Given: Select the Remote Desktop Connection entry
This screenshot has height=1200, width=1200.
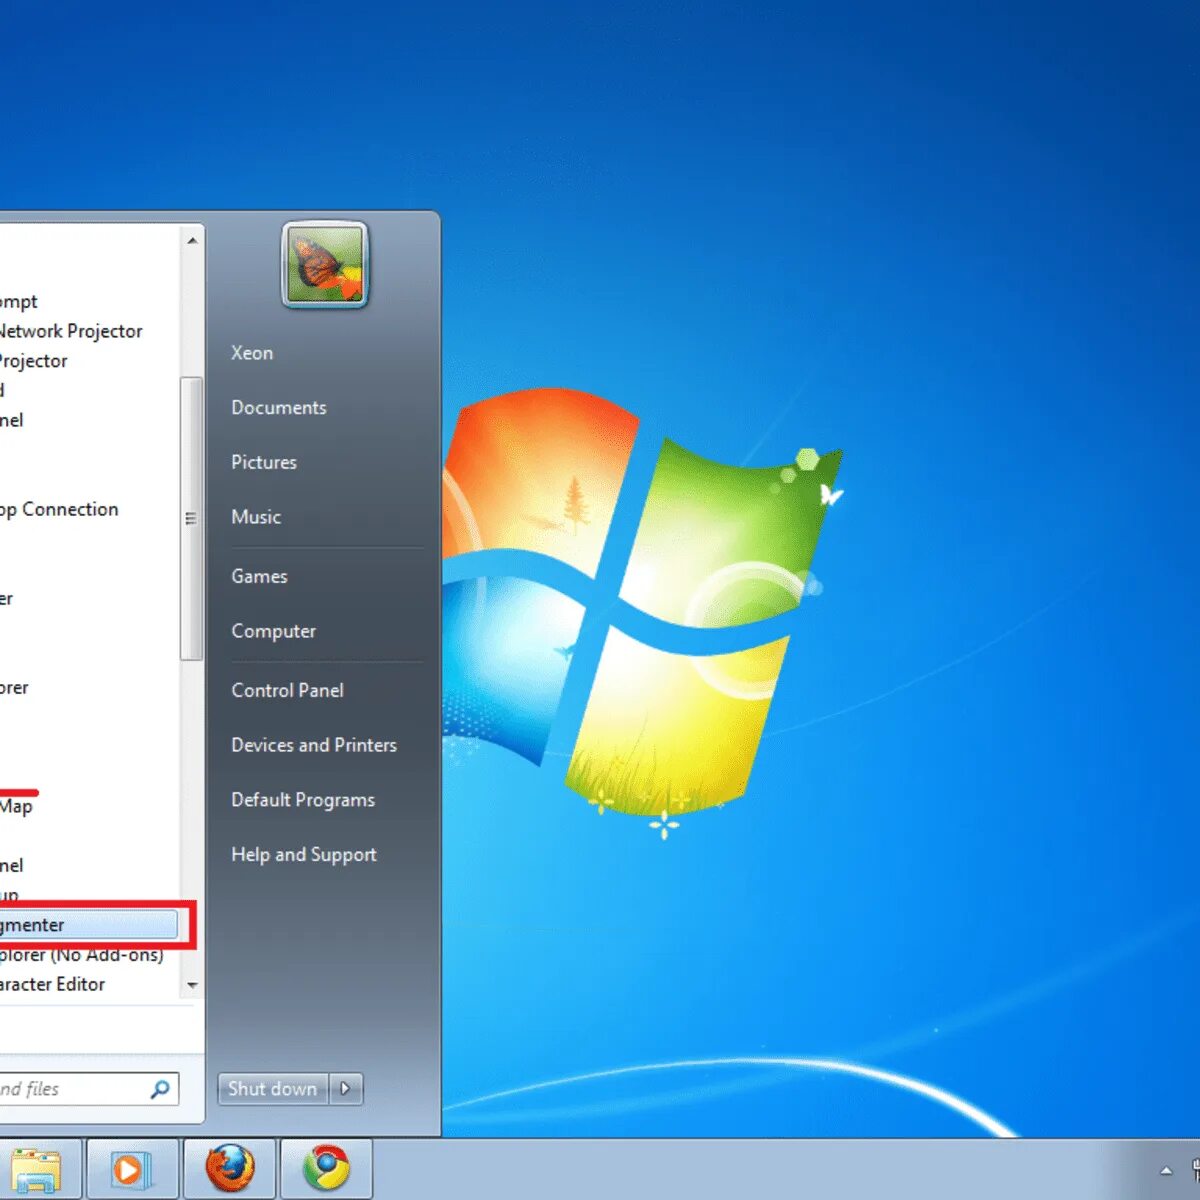Looking at the screenshot, I should (59, 509).
